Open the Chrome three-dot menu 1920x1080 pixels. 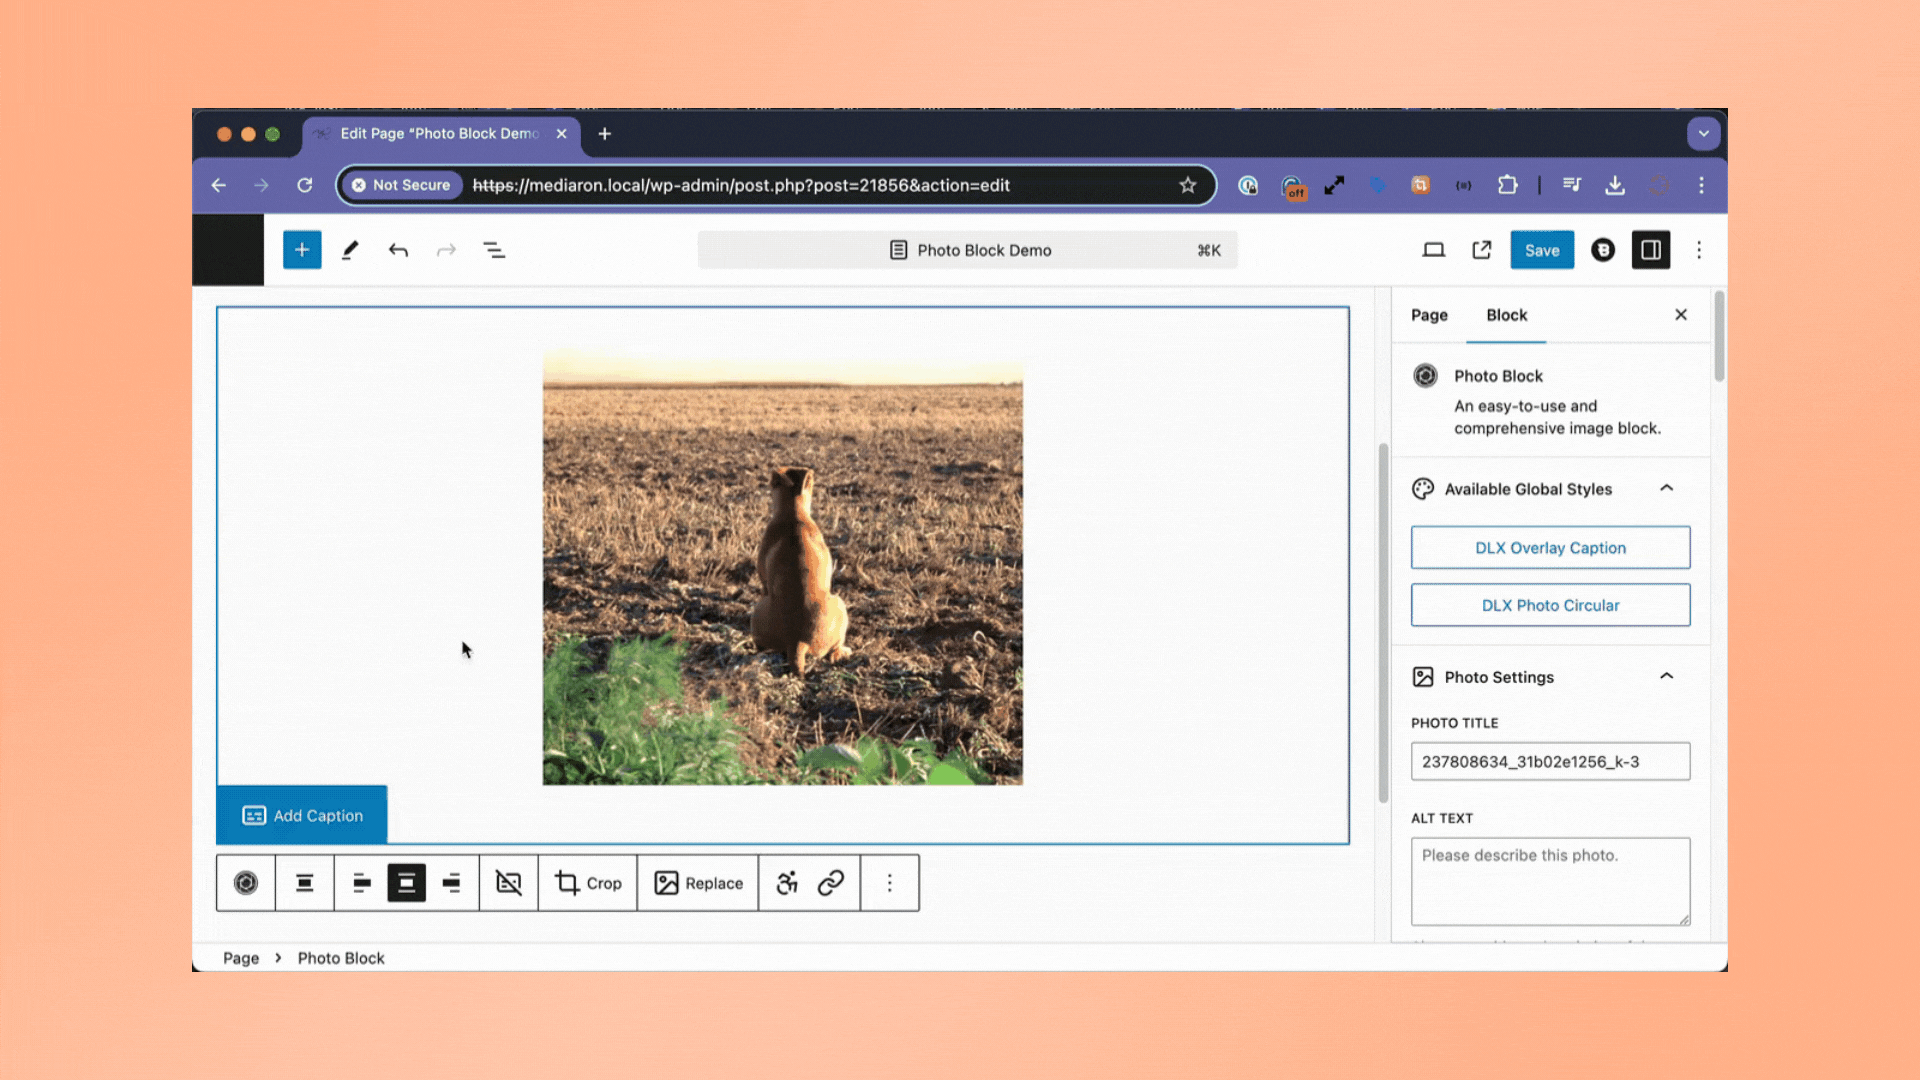(x=1701, y=185)
